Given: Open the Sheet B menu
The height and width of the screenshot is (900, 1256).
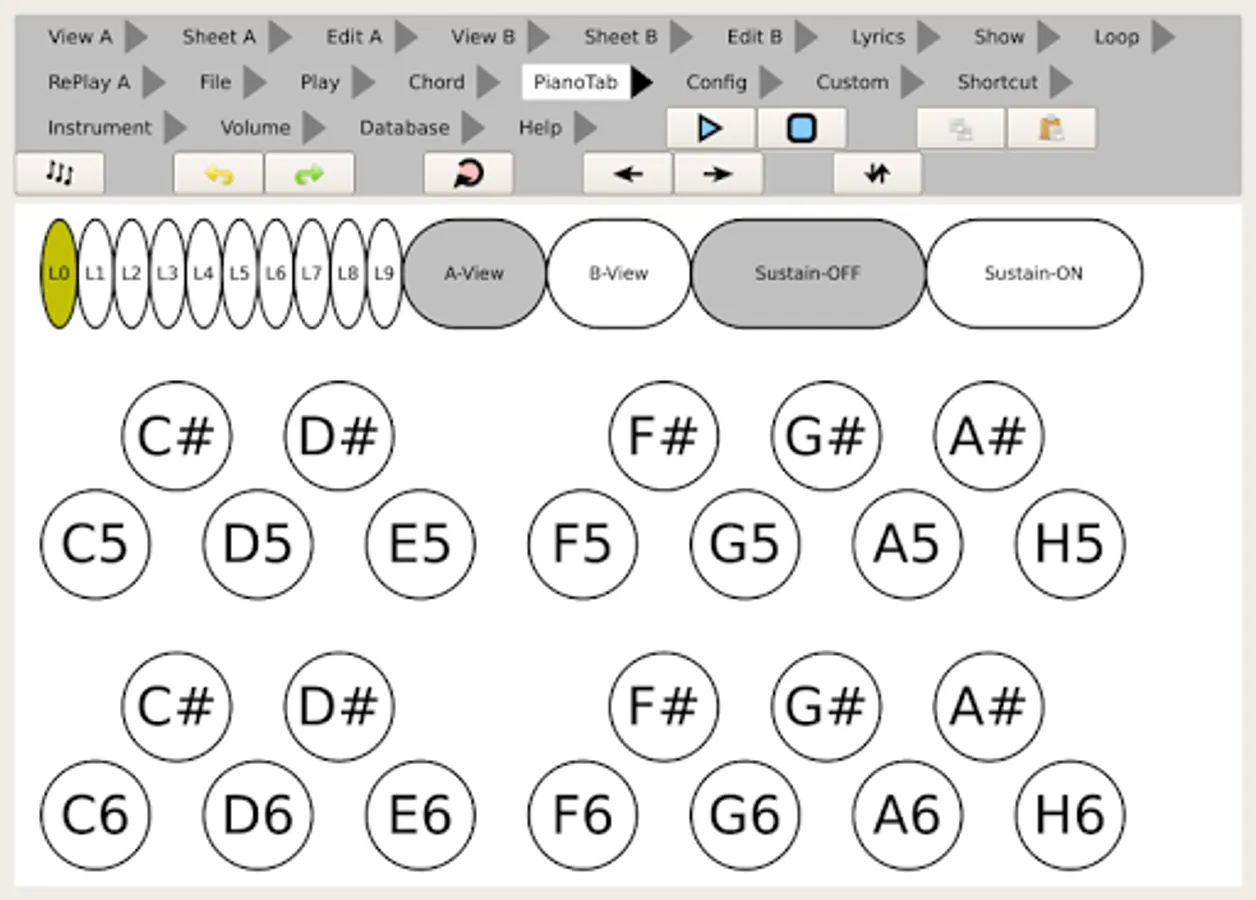Looking at the screenshot, I should pyautogui.click(x=621, y=37).
